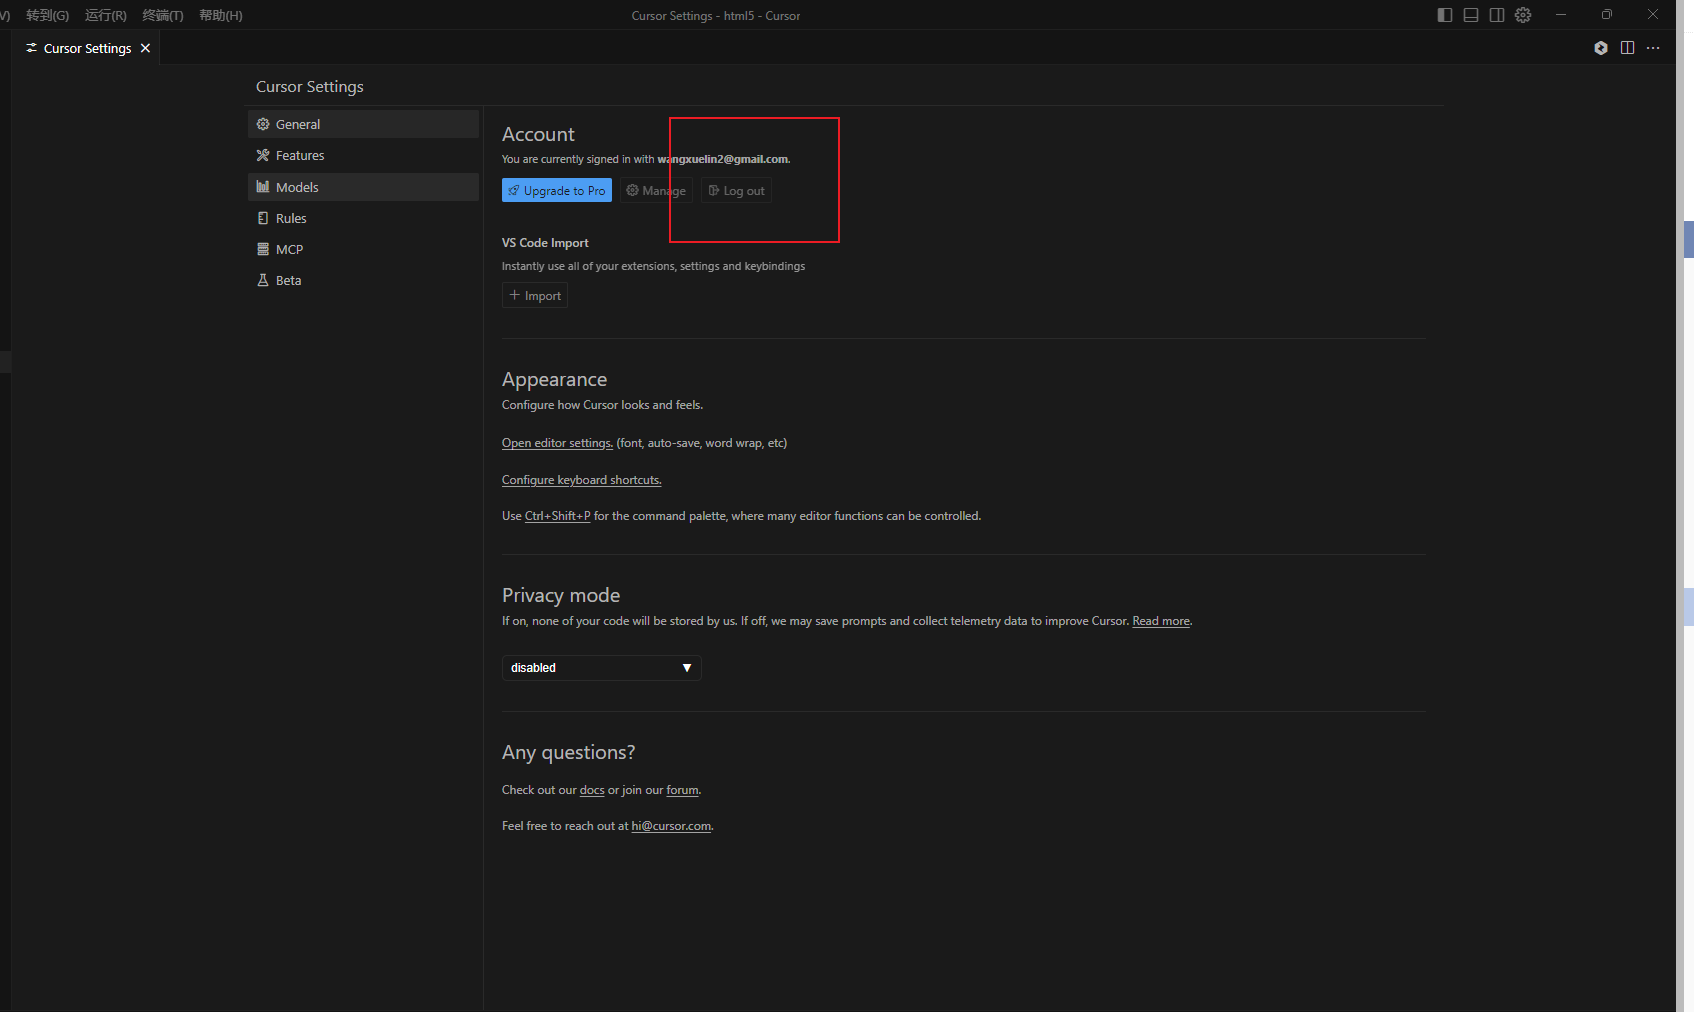
Task: Open settings gear in title bar
Action: coord(1523,15)
